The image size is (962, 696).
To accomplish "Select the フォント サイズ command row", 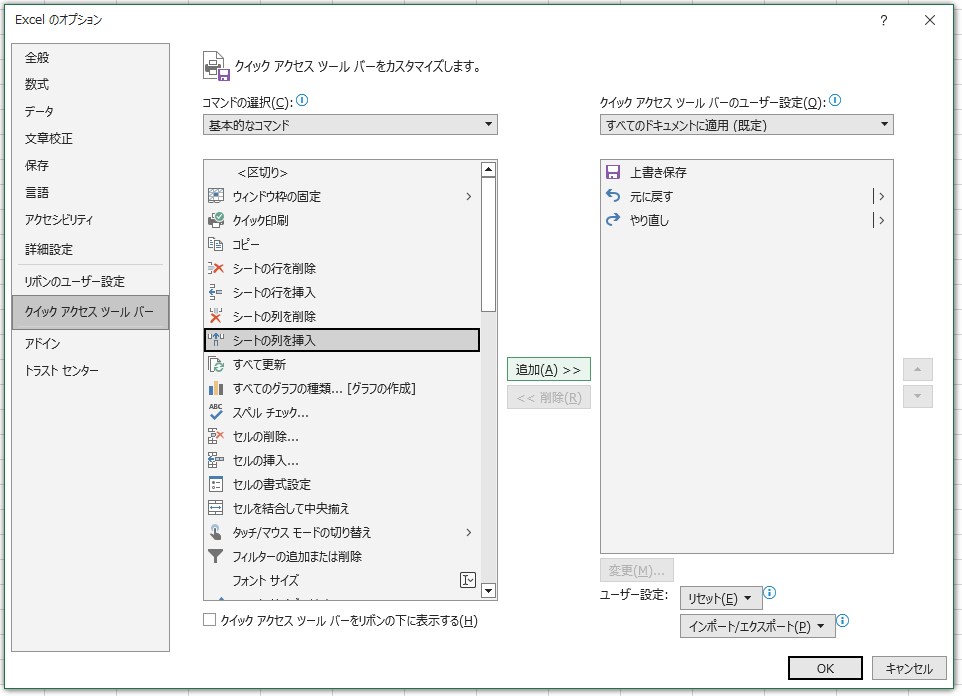I will (342, 580).
